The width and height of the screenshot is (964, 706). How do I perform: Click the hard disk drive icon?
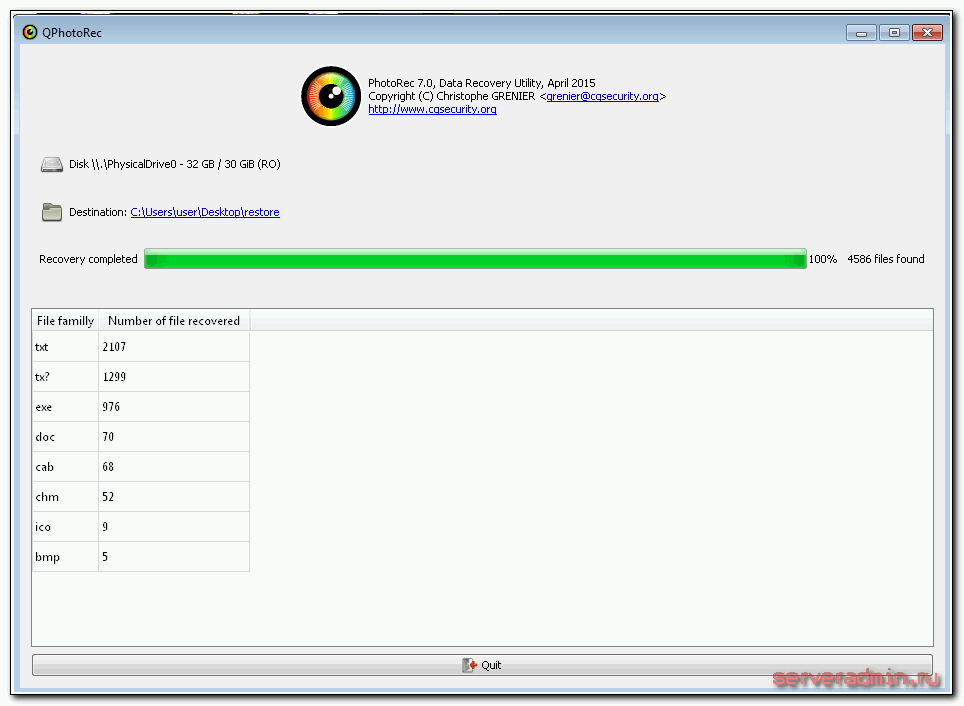51,165
